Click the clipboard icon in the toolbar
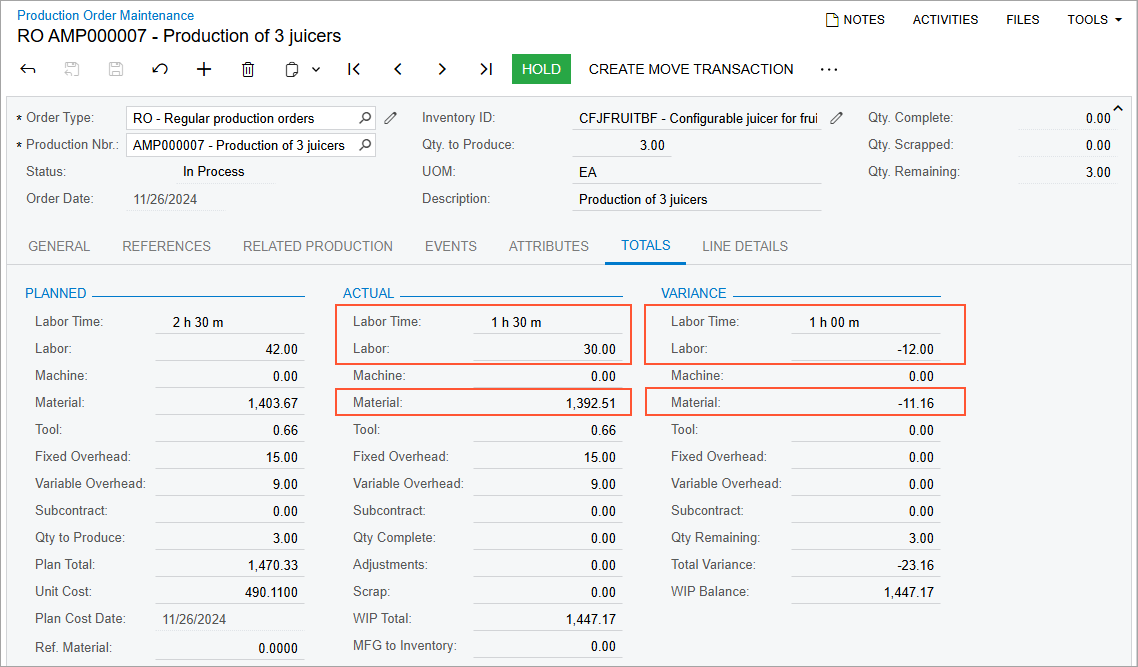The width and height of the screenshot is (1138, 667). pos(292,69)
